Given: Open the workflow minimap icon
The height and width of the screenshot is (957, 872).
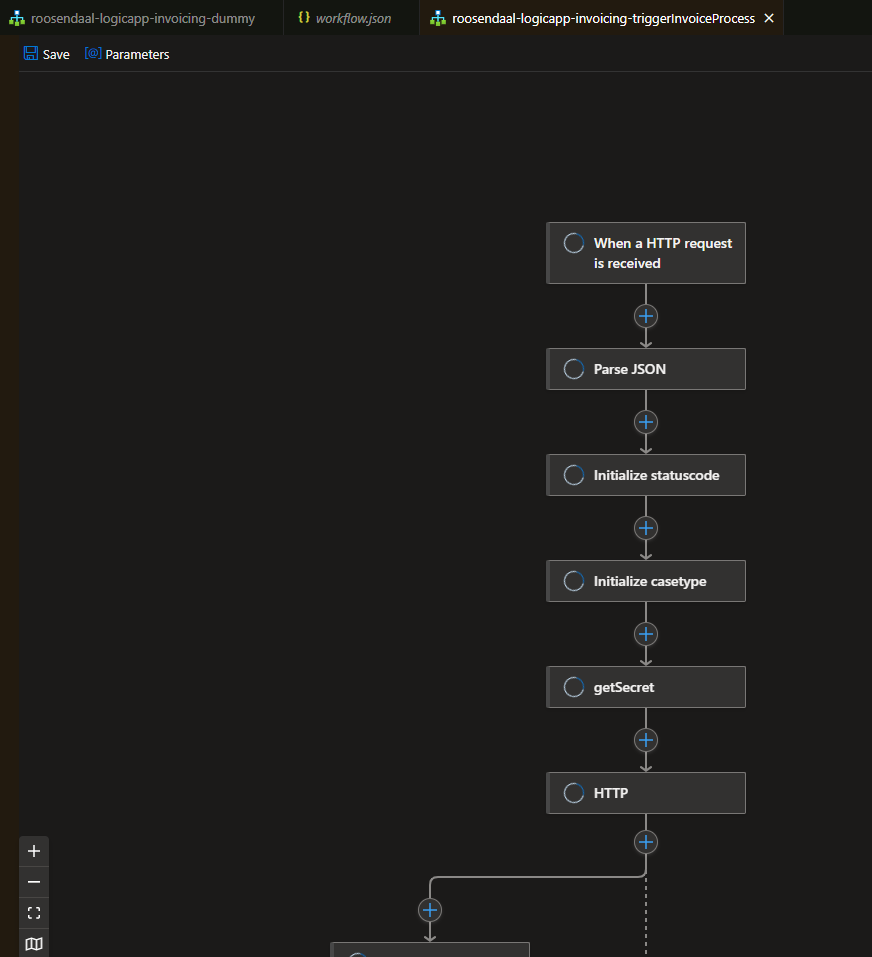Looking at the screenshot, I should [x=33, y=943].
